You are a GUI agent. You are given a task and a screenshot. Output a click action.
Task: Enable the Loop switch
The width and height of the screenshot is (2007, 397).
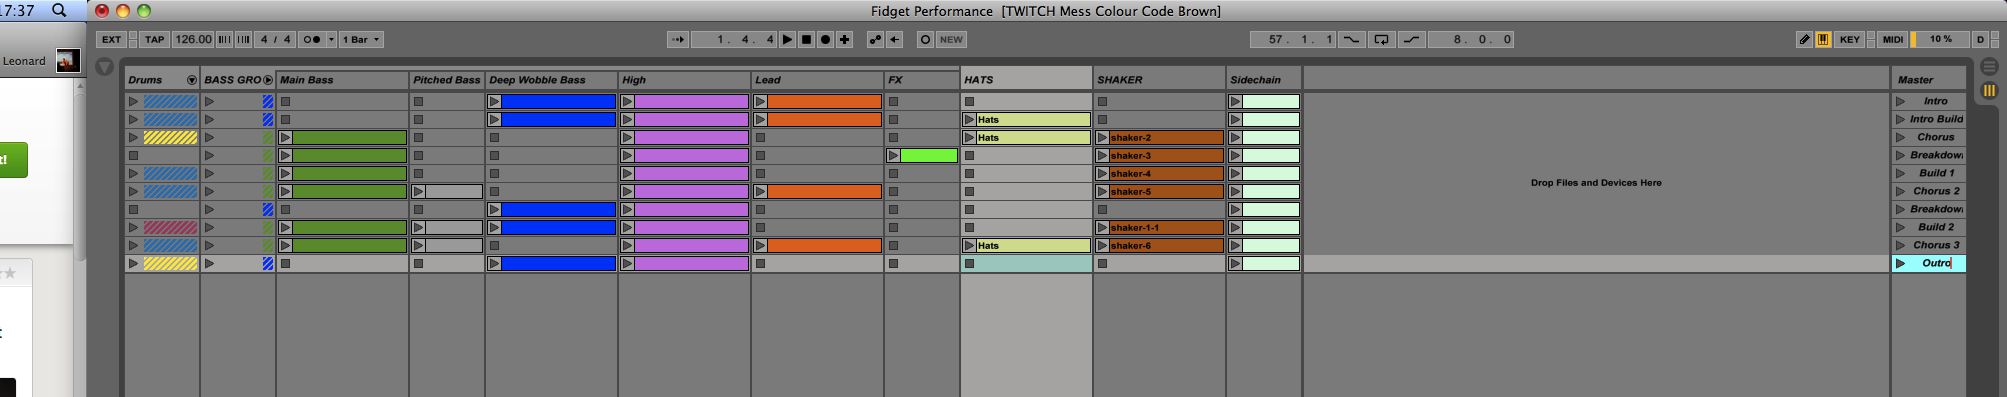coord(1381,40)
